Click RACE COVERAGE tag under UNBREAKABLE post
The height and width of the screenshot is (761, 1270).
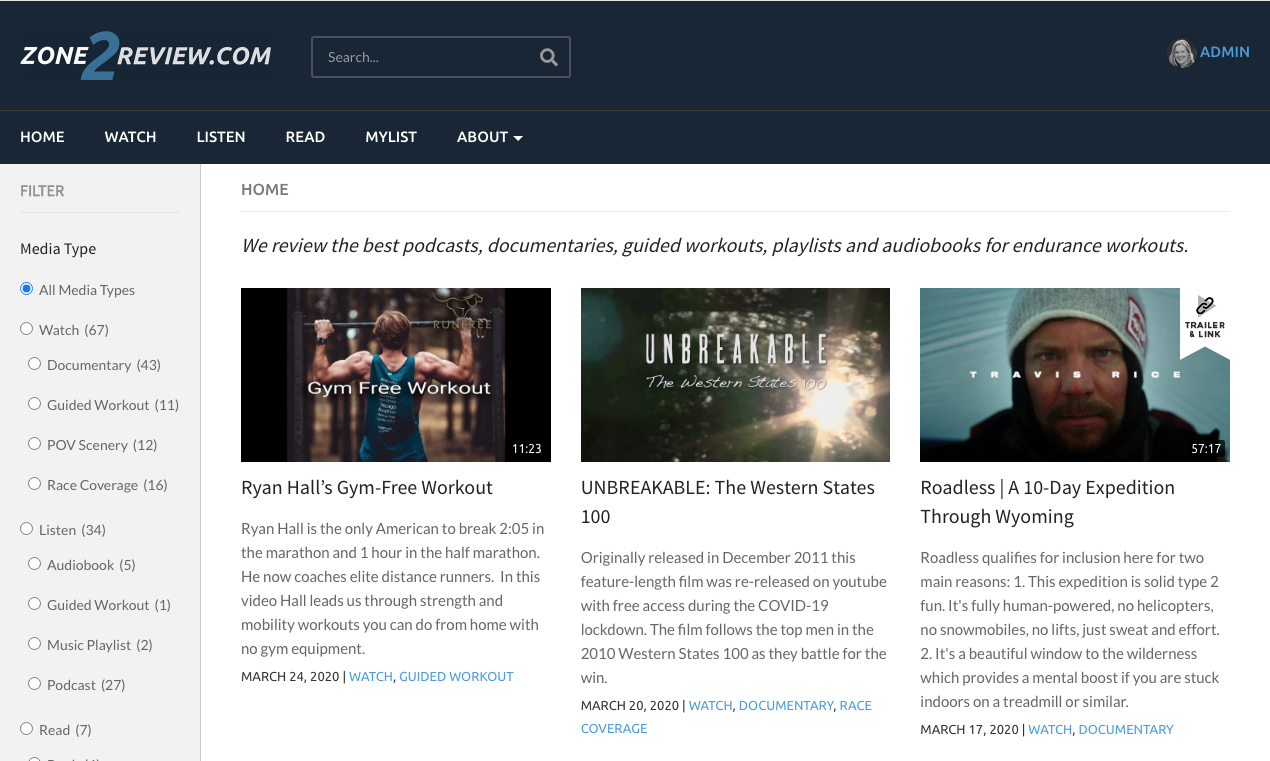click(726, 717)
